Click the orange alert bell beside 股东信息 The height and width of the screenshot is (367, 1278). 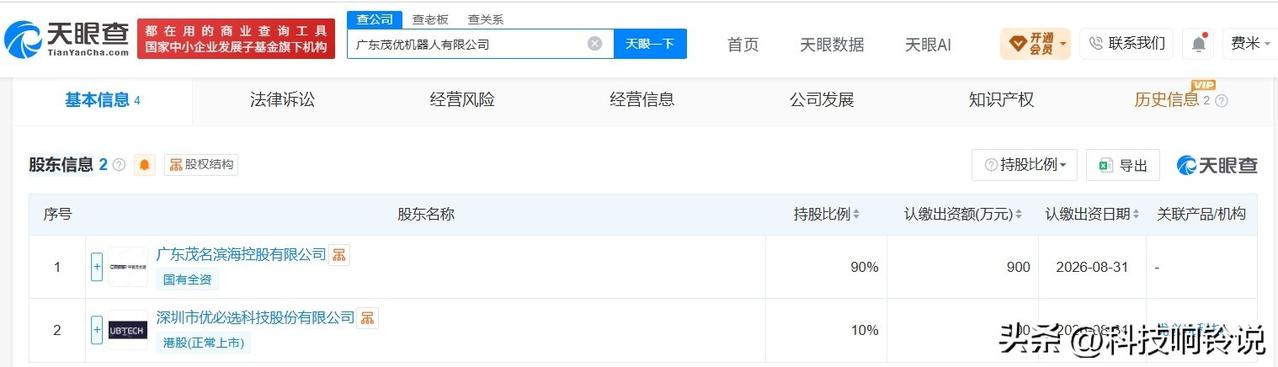point(146,165)
